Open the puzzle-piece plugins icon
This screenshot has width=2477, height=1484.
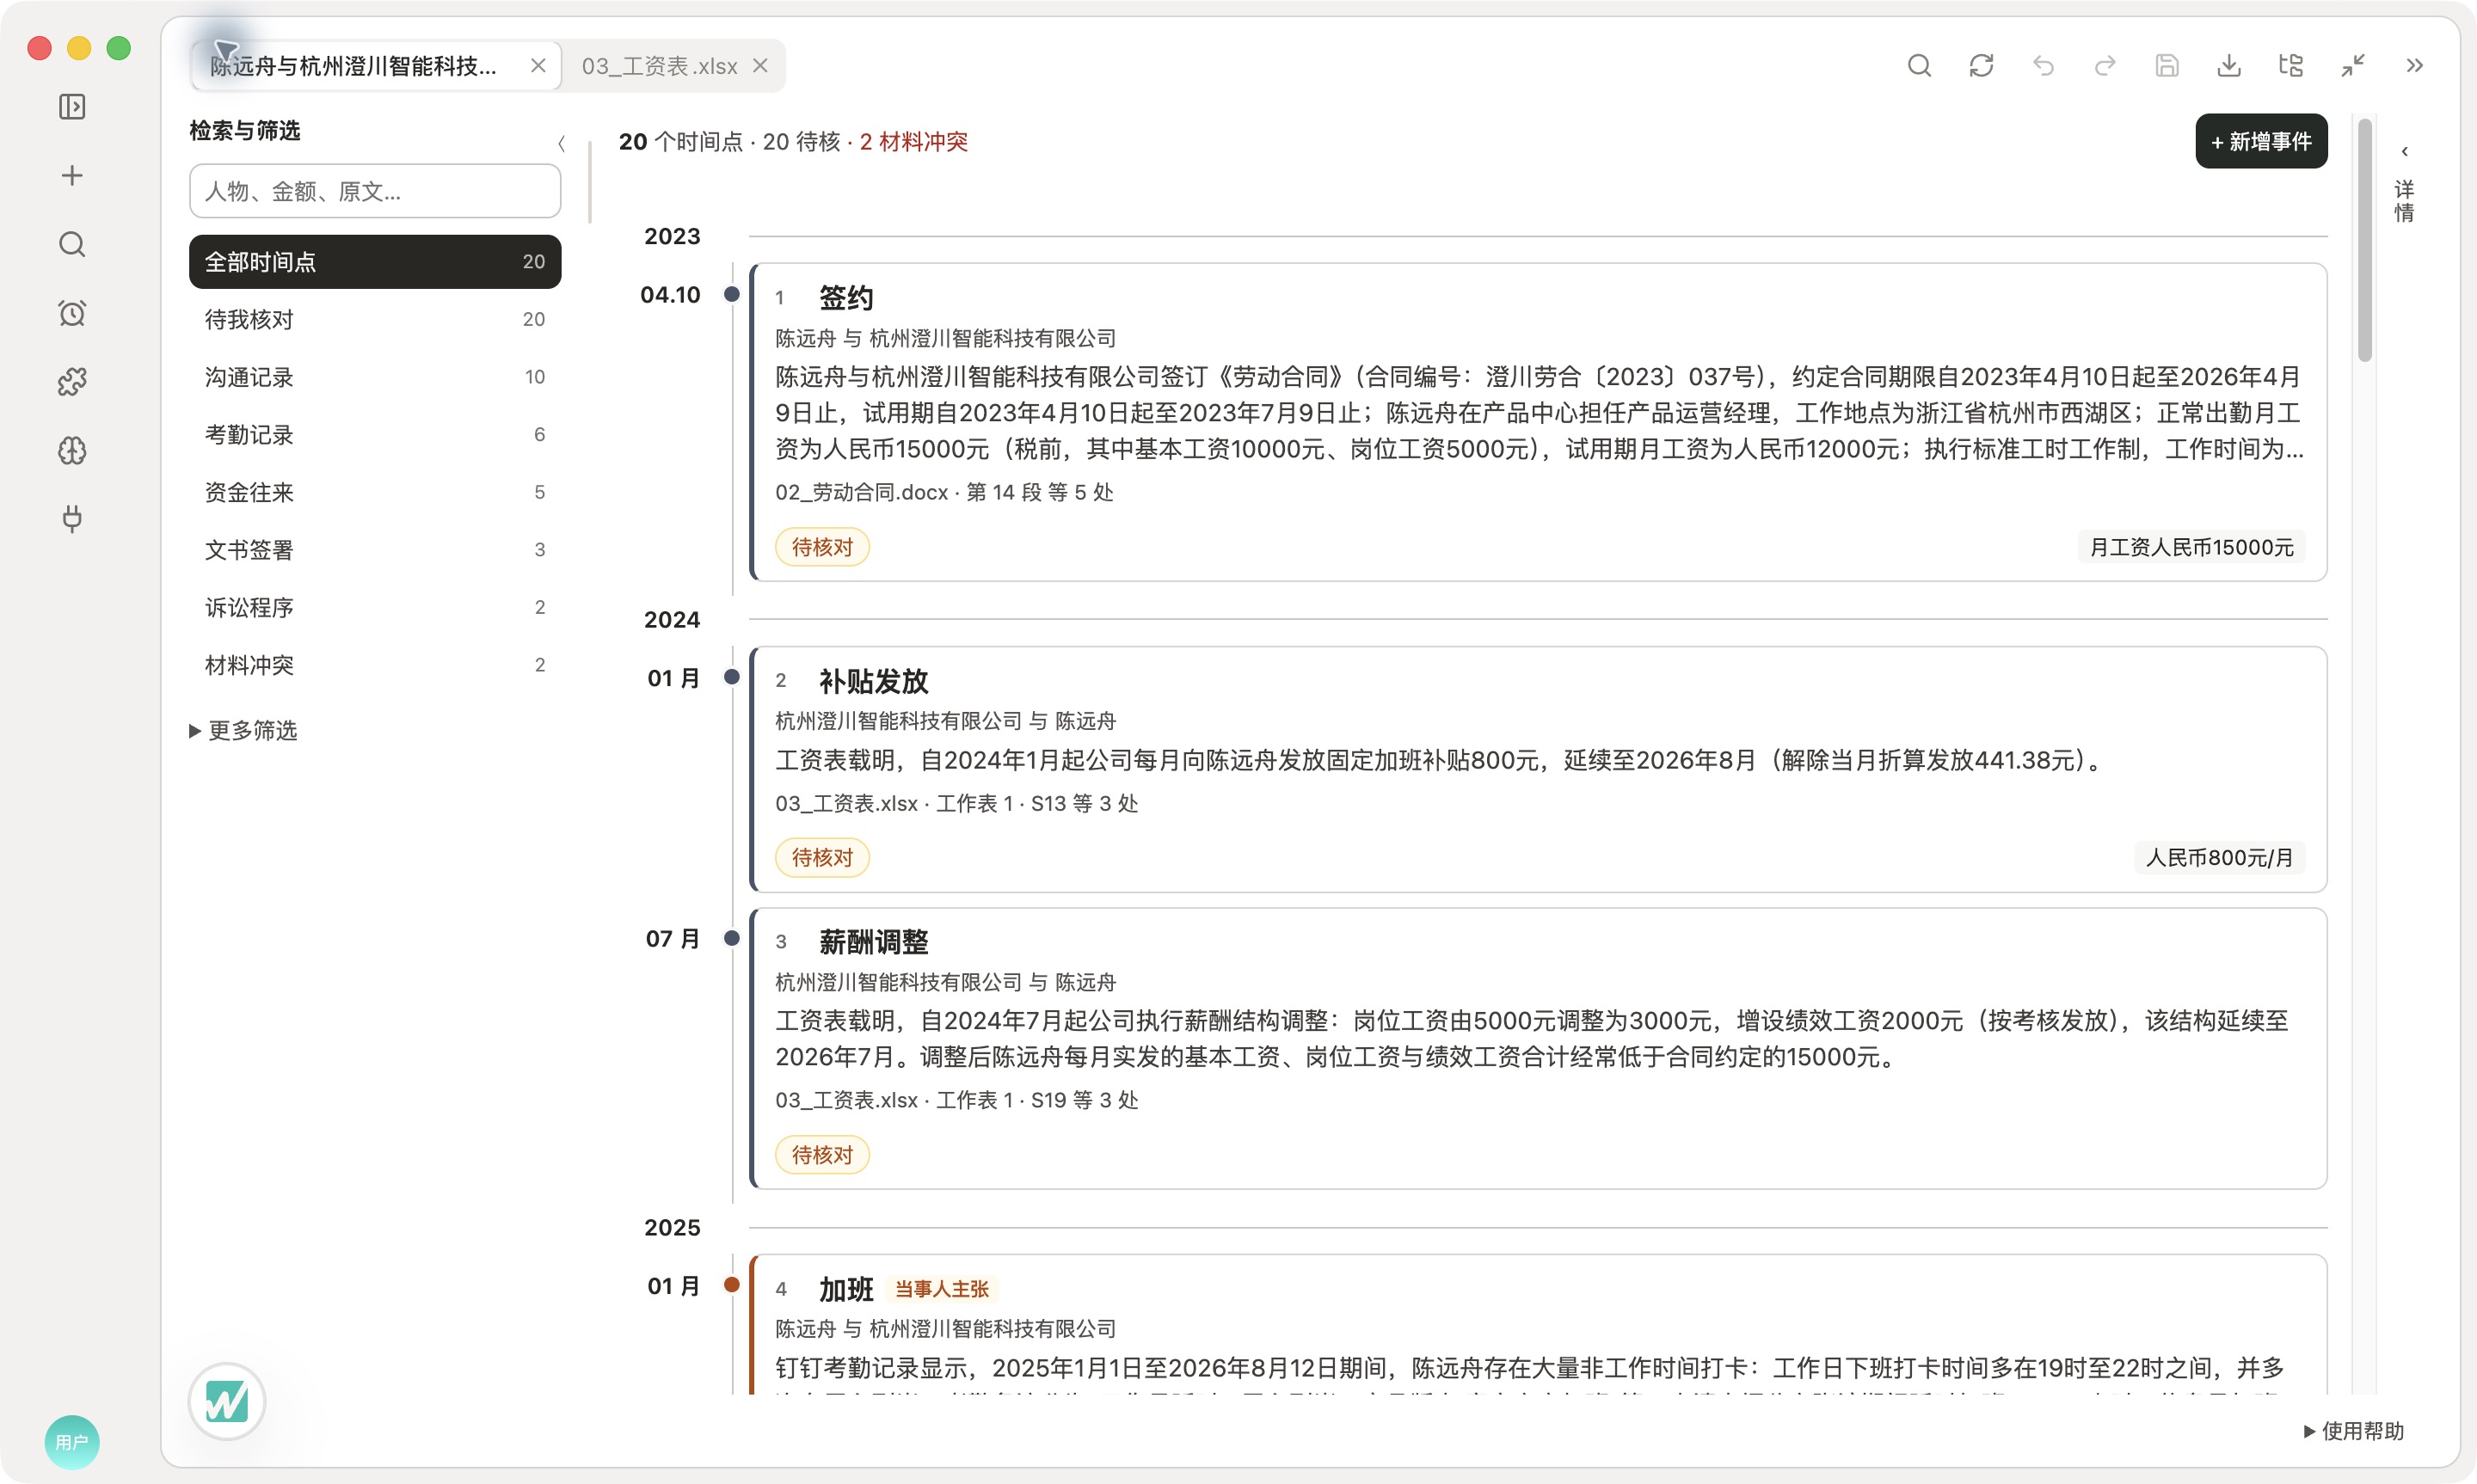click(72, 382)
